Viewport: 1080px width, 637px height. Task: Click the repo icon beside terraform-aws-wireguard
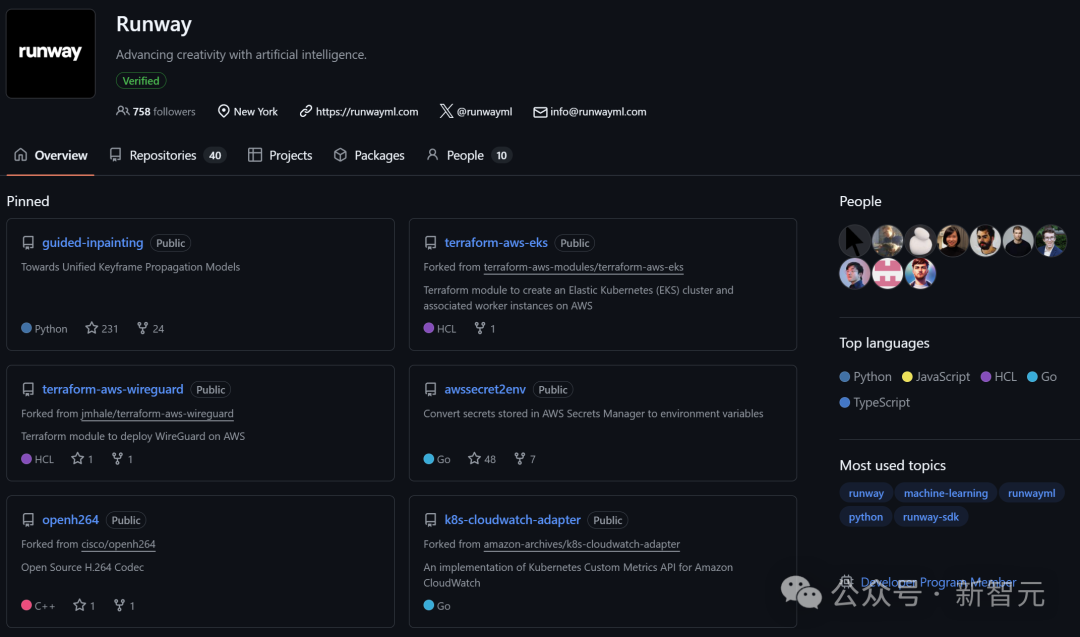(28, 389)
